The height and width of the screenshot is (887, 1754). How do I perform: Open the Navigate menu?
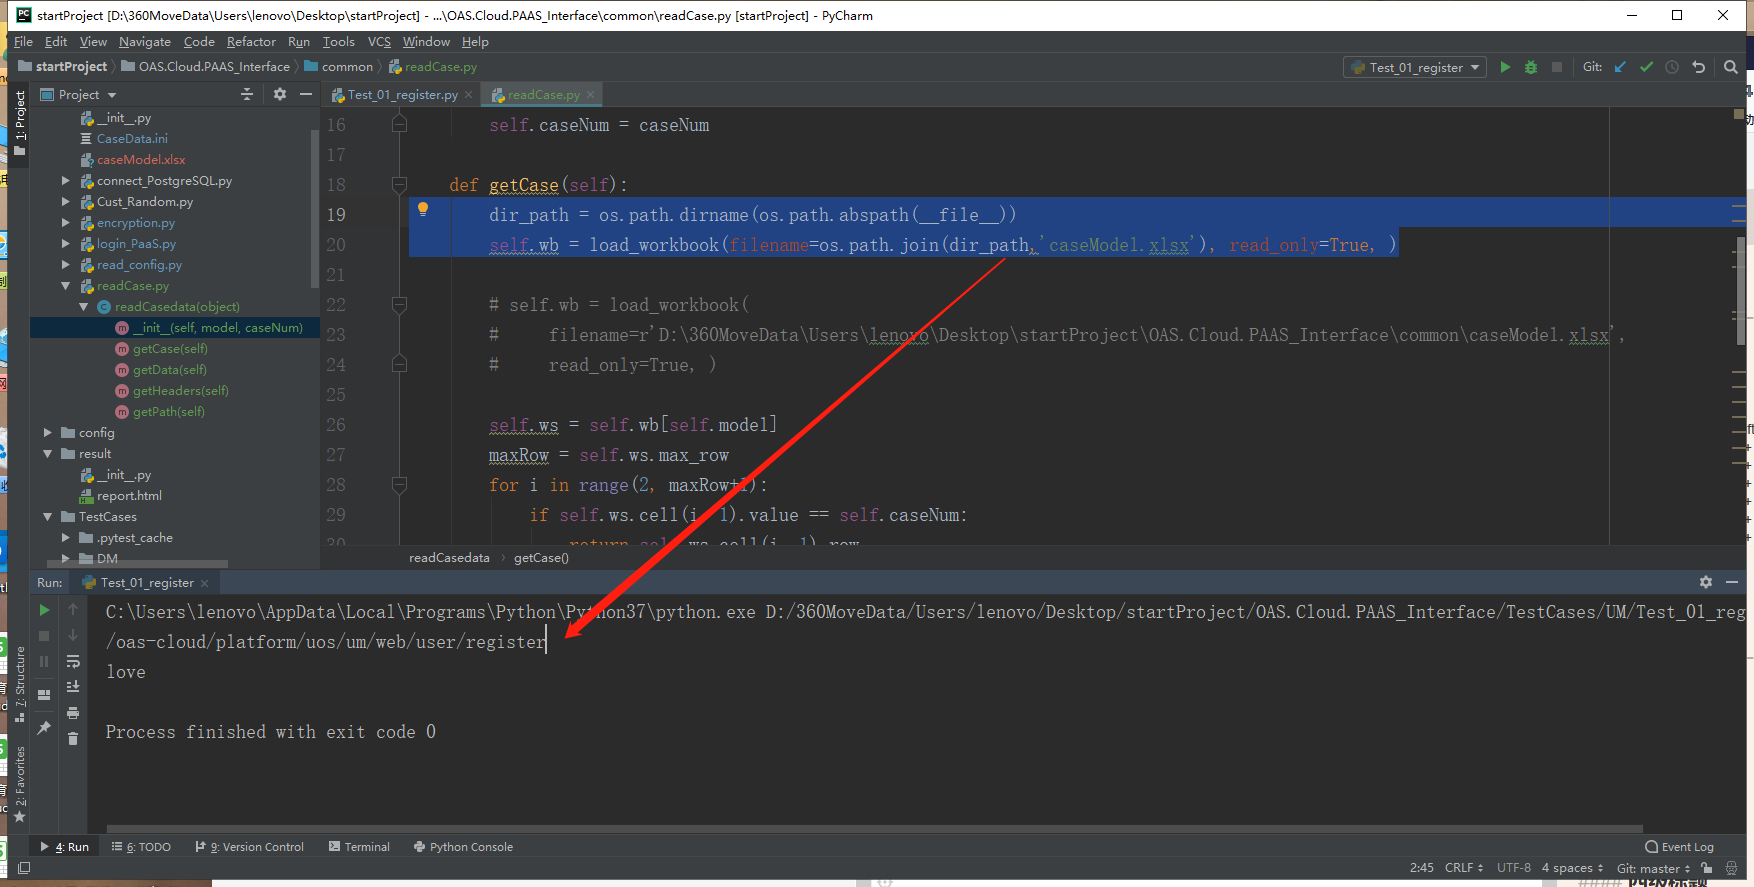point(145,42)
